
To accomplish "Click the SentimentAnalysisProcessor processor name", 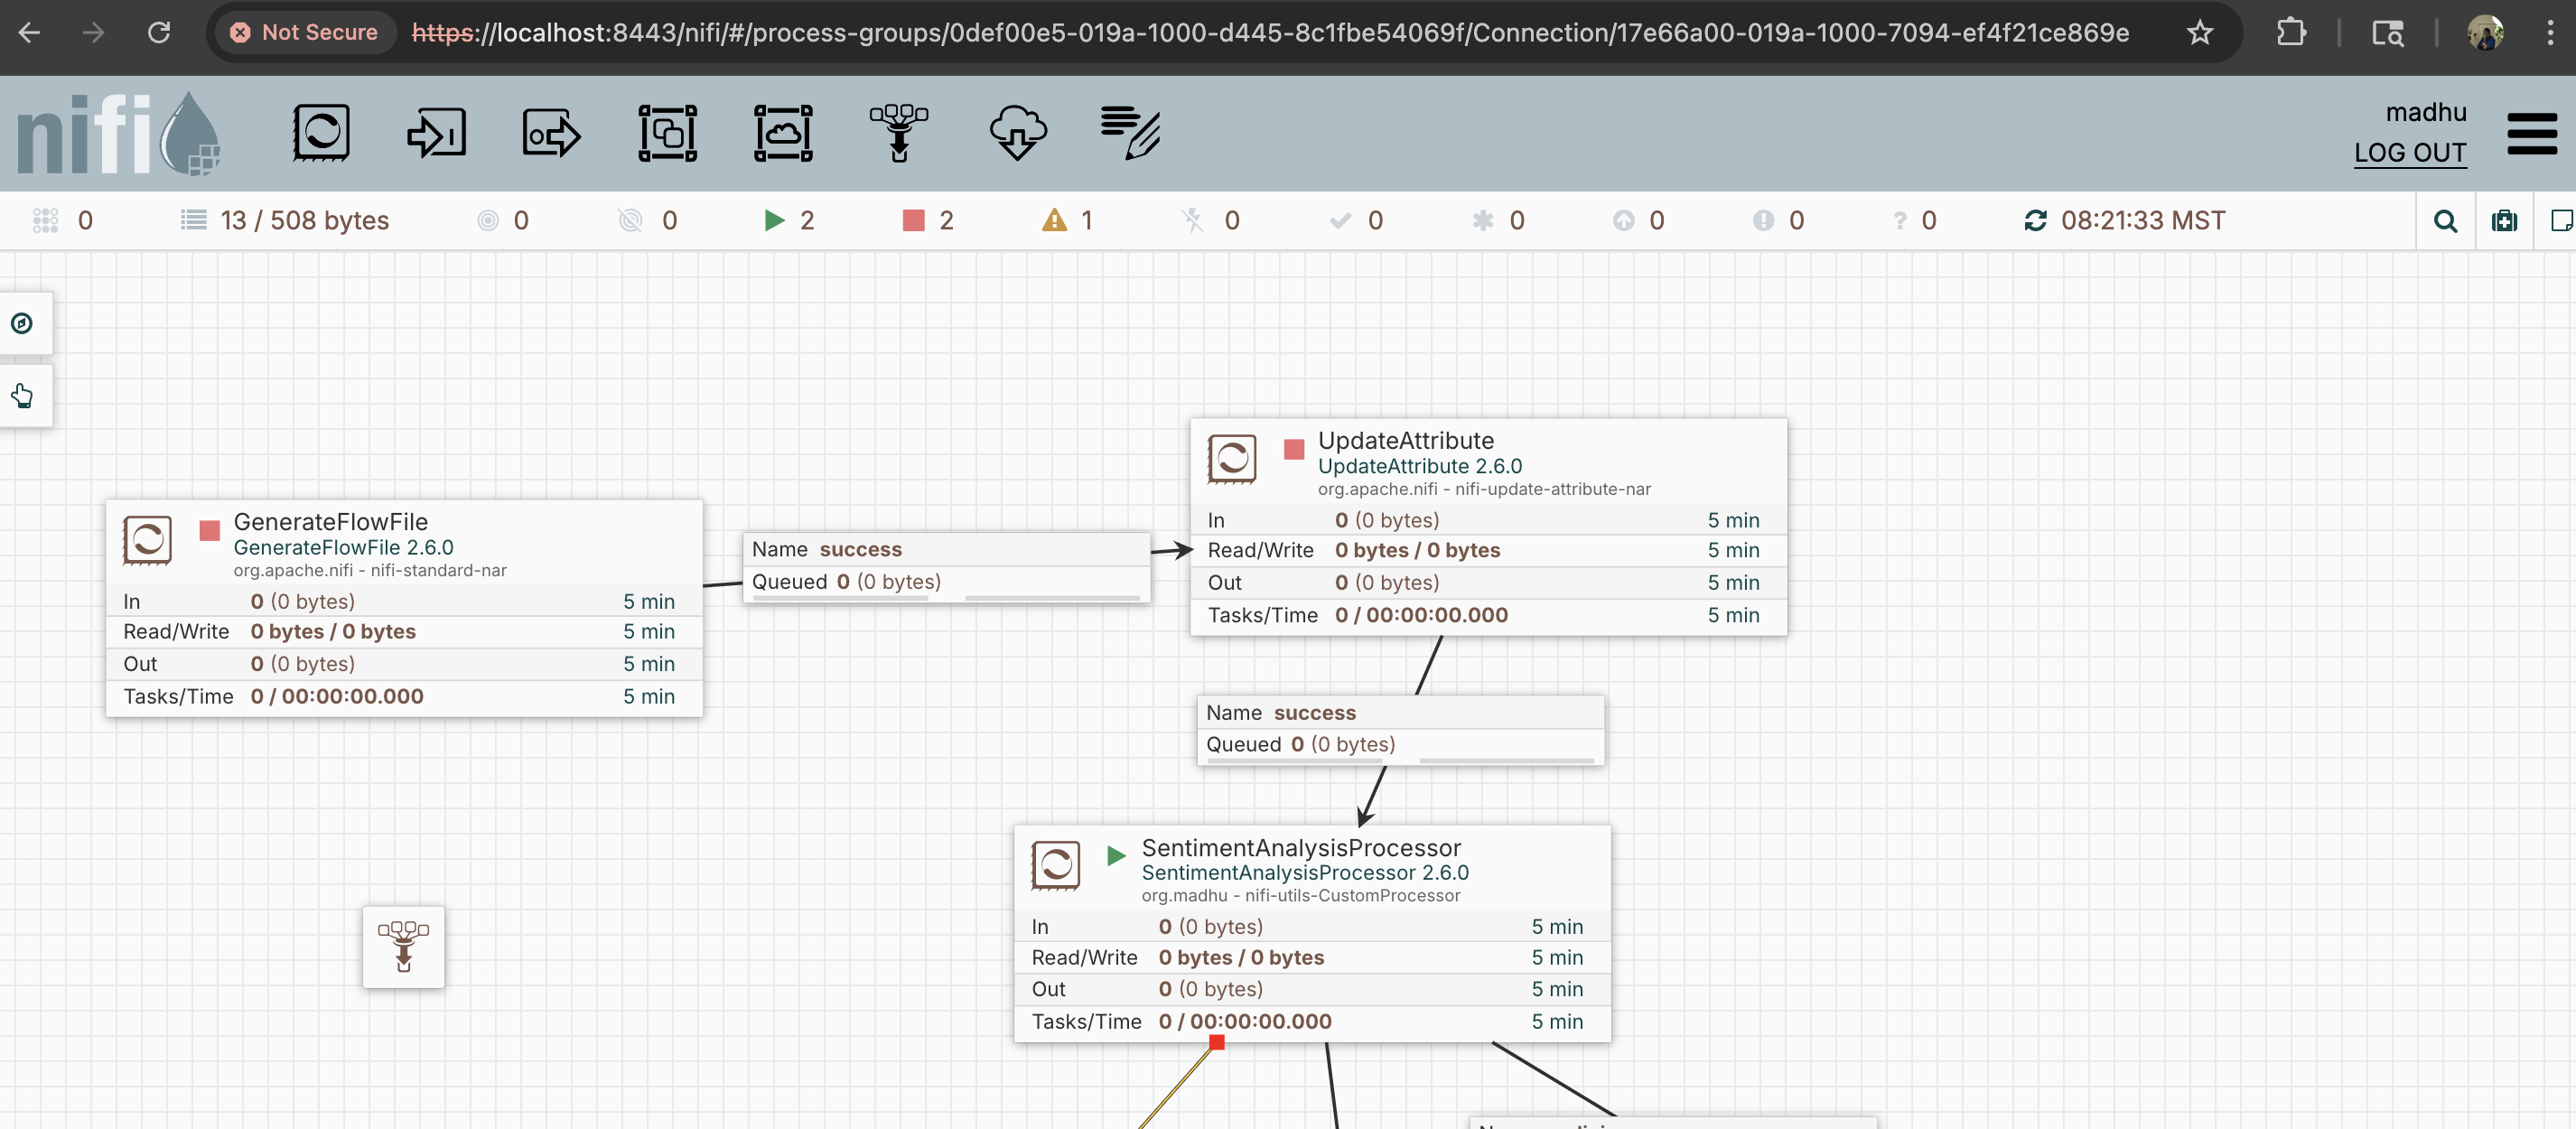I will [x=1301, y=848].
